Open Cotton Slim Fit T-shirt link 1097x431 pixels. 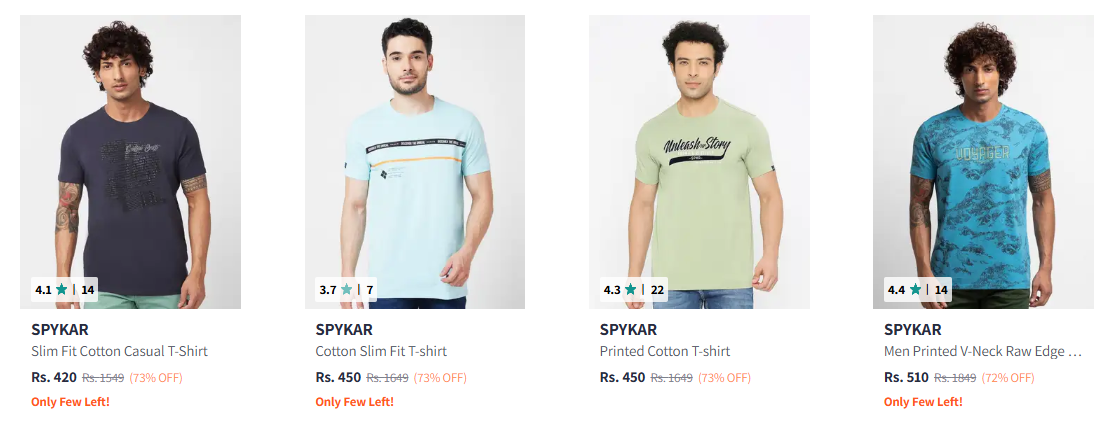coord(381,351)
